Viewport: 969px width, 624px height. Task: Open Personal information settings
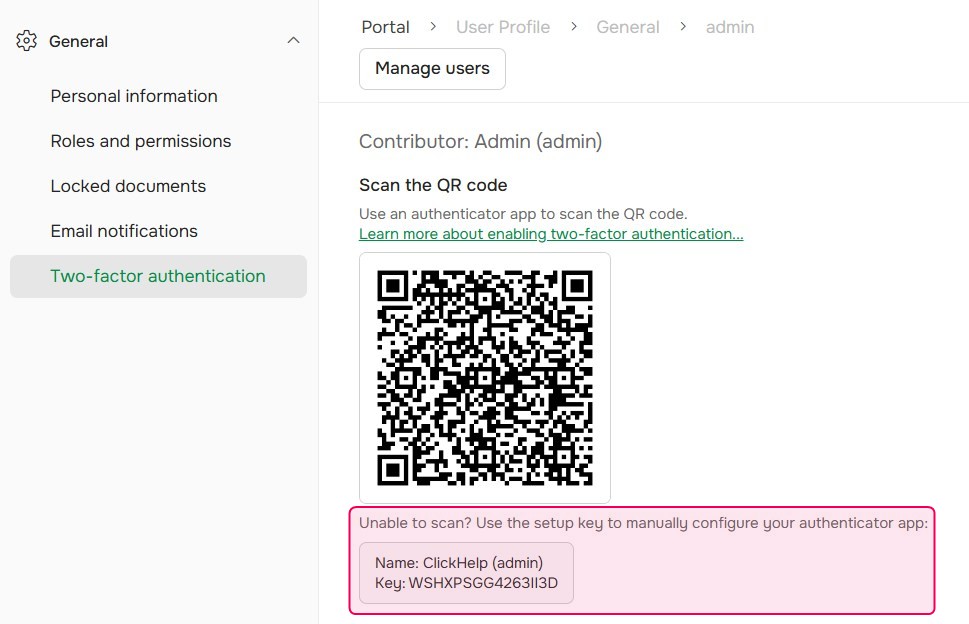133,96
